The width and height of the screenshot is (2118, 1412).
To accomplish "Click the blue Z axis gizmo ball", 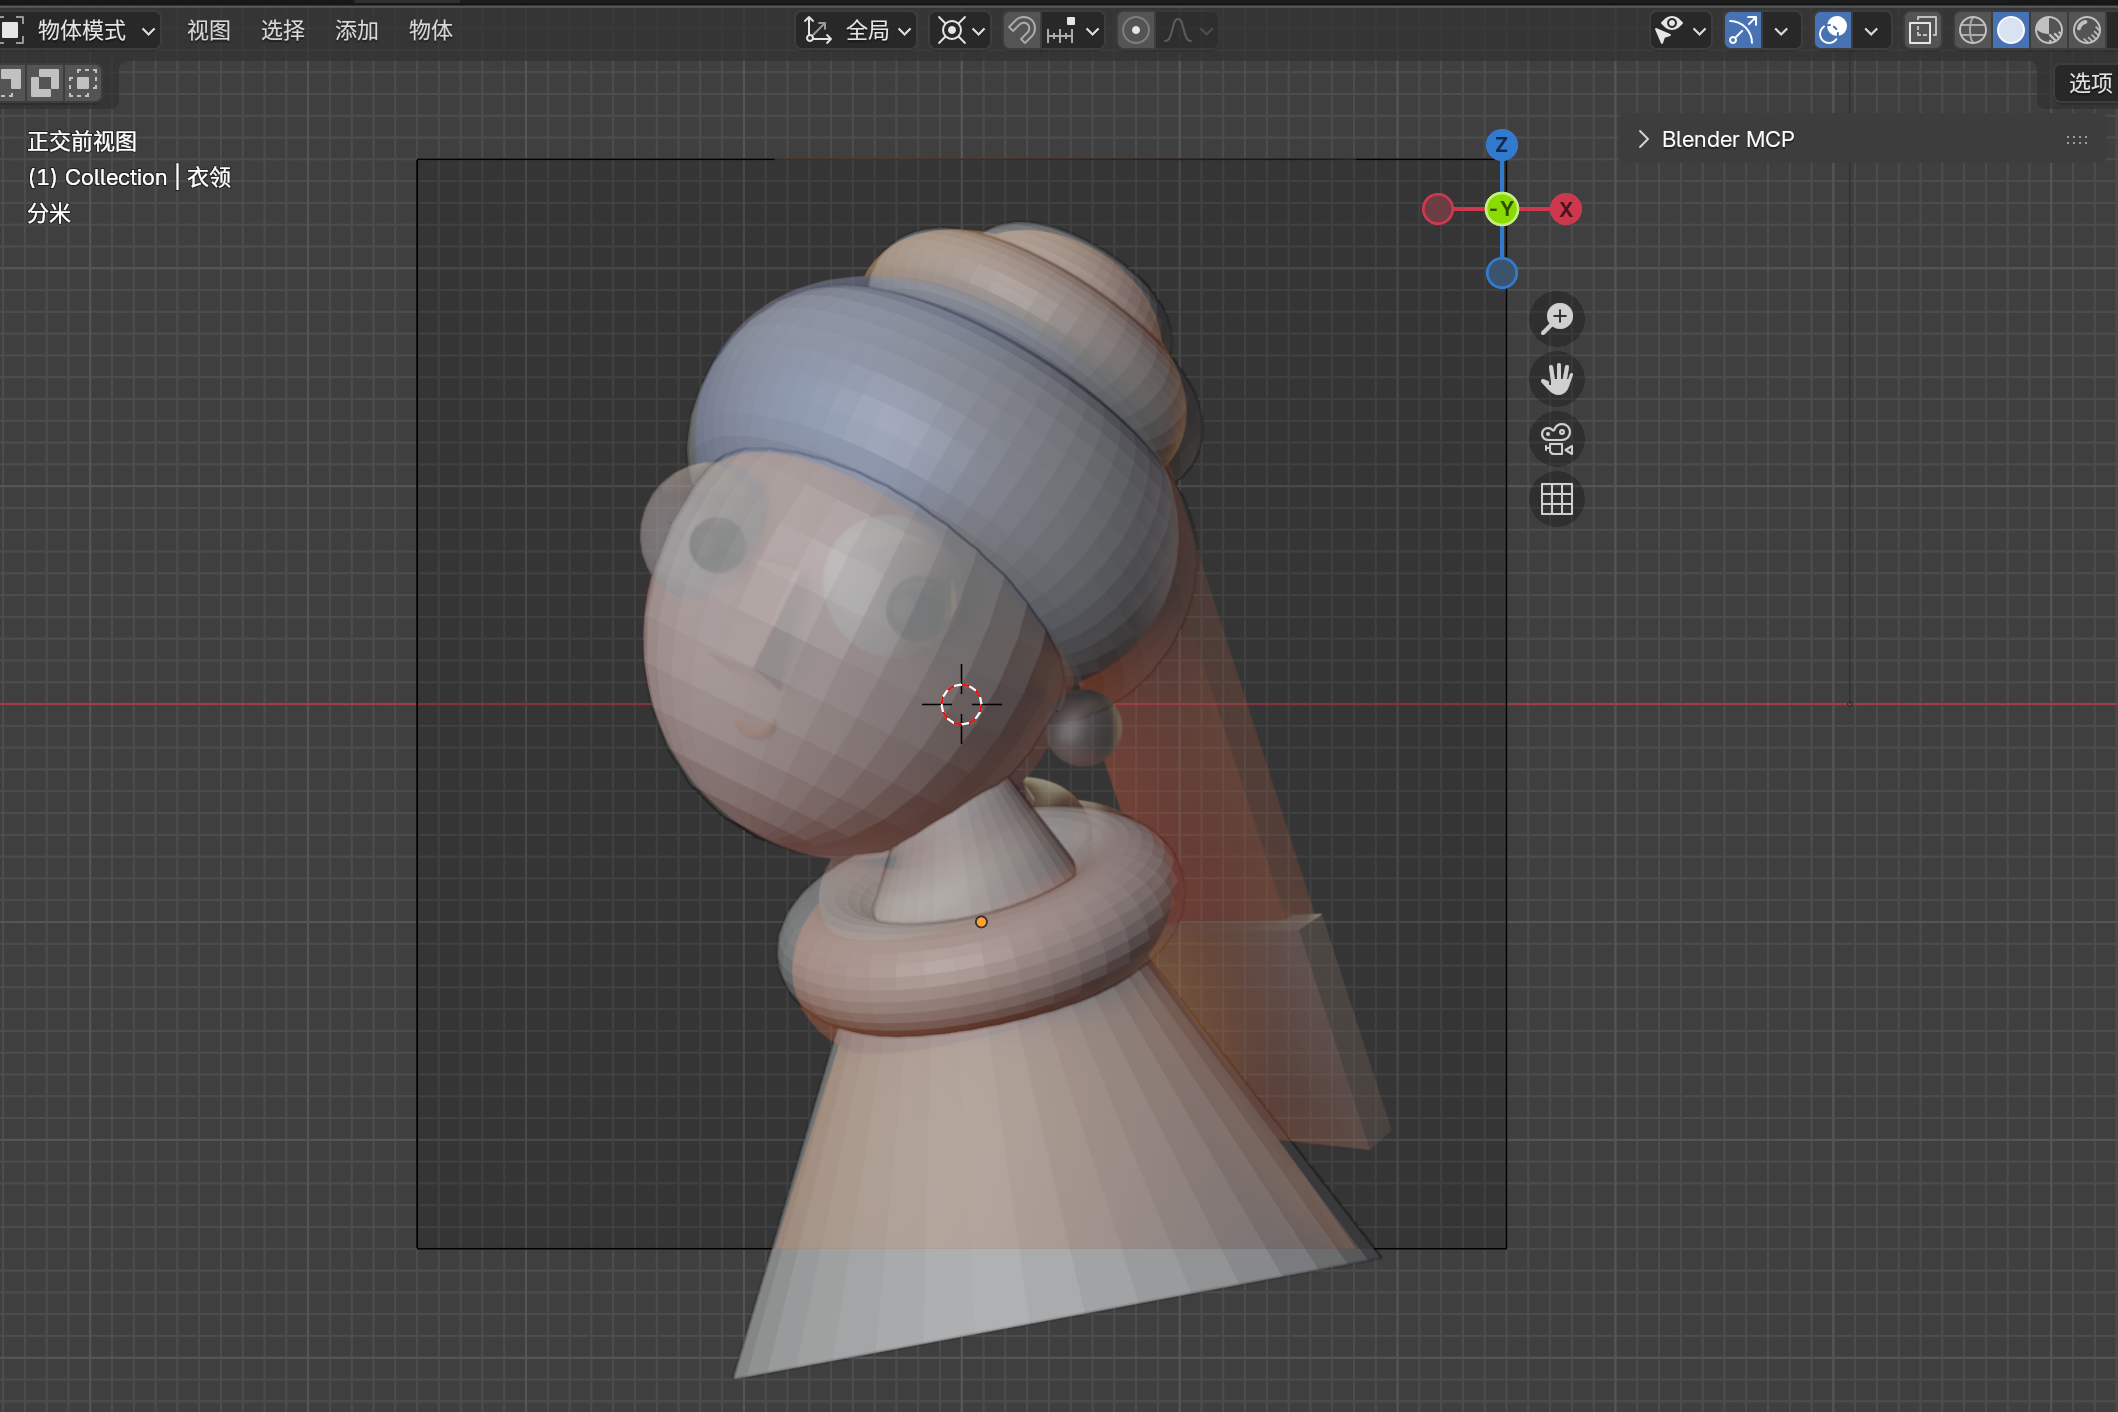I will (1501, 145).
